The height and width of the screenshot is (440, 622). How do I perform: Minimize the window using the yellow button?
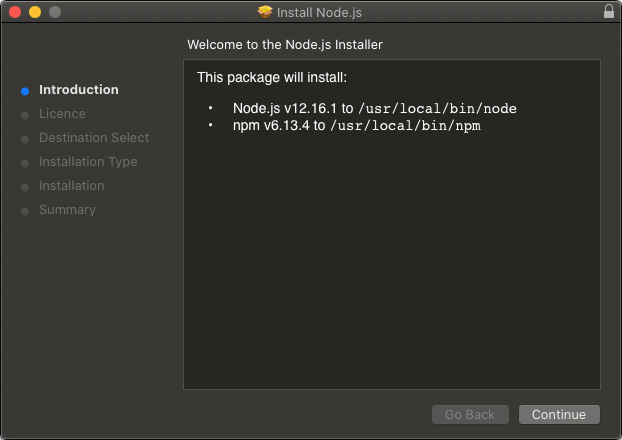[x=34, y=12]
